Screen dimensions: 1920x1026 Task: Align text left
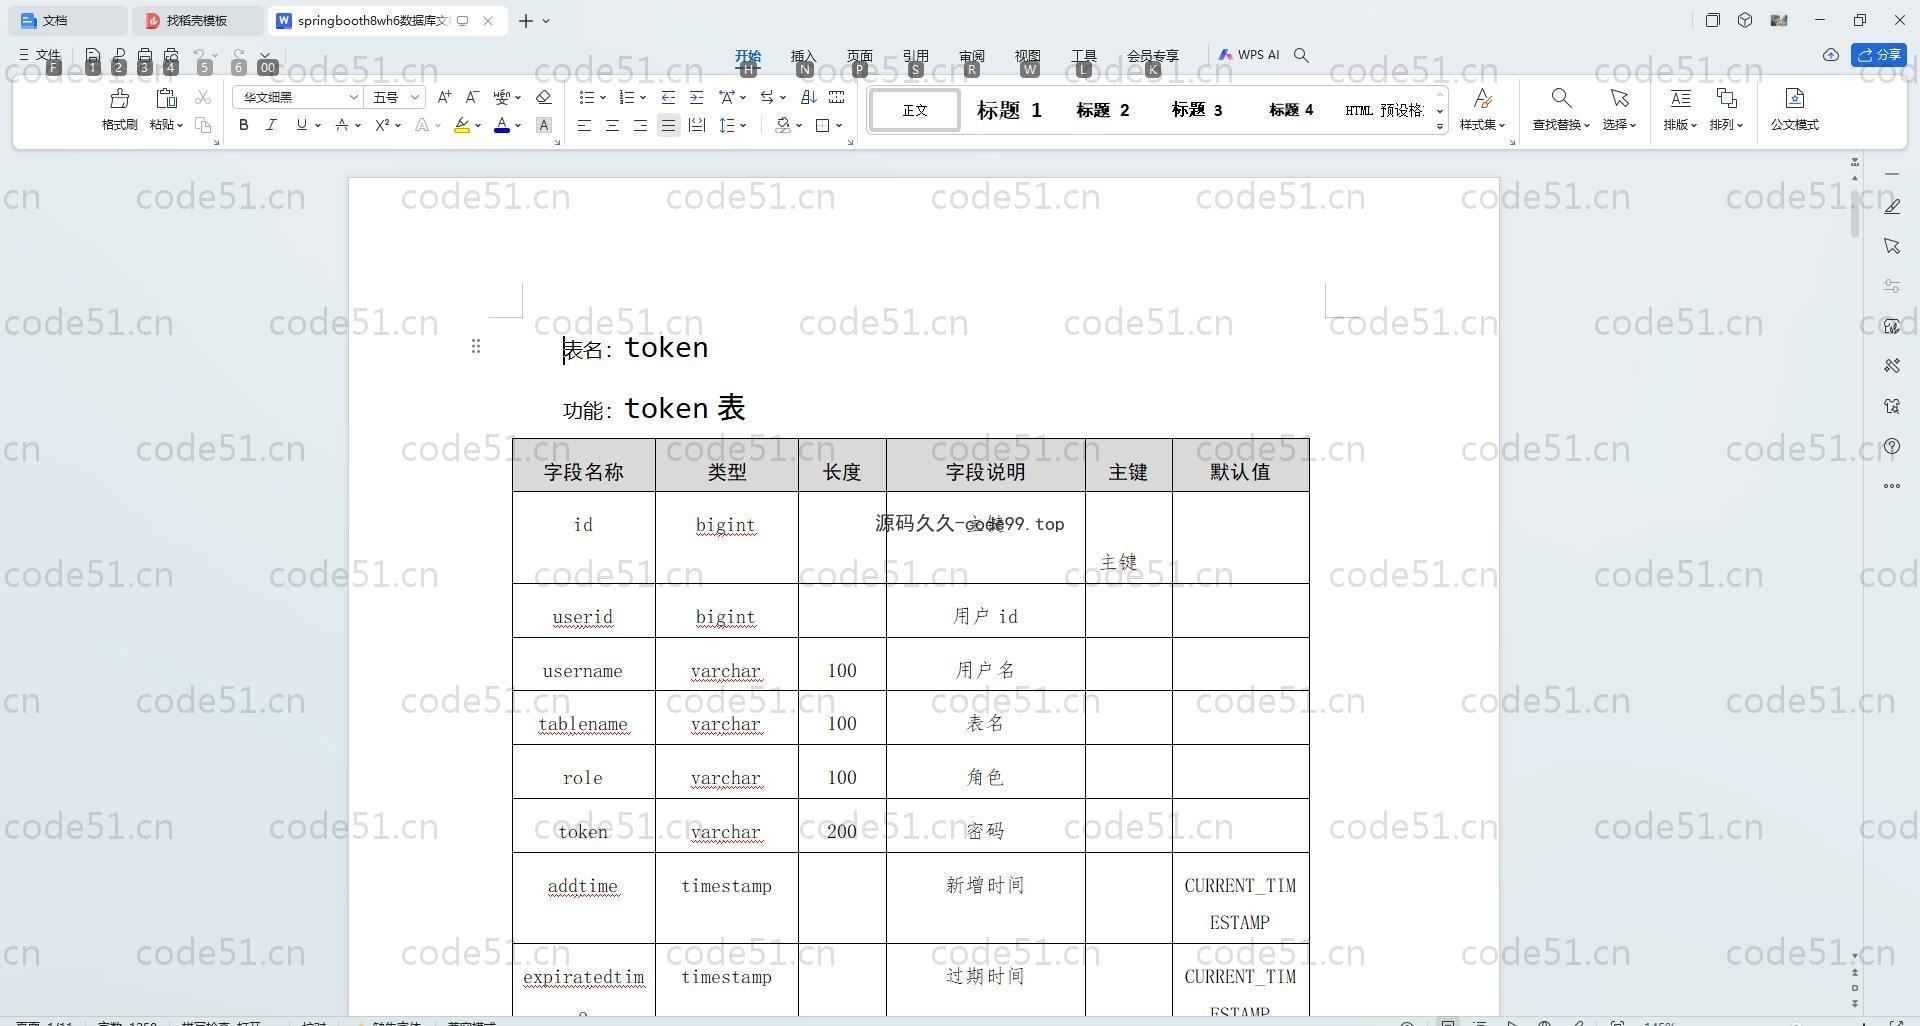[584, 125]
